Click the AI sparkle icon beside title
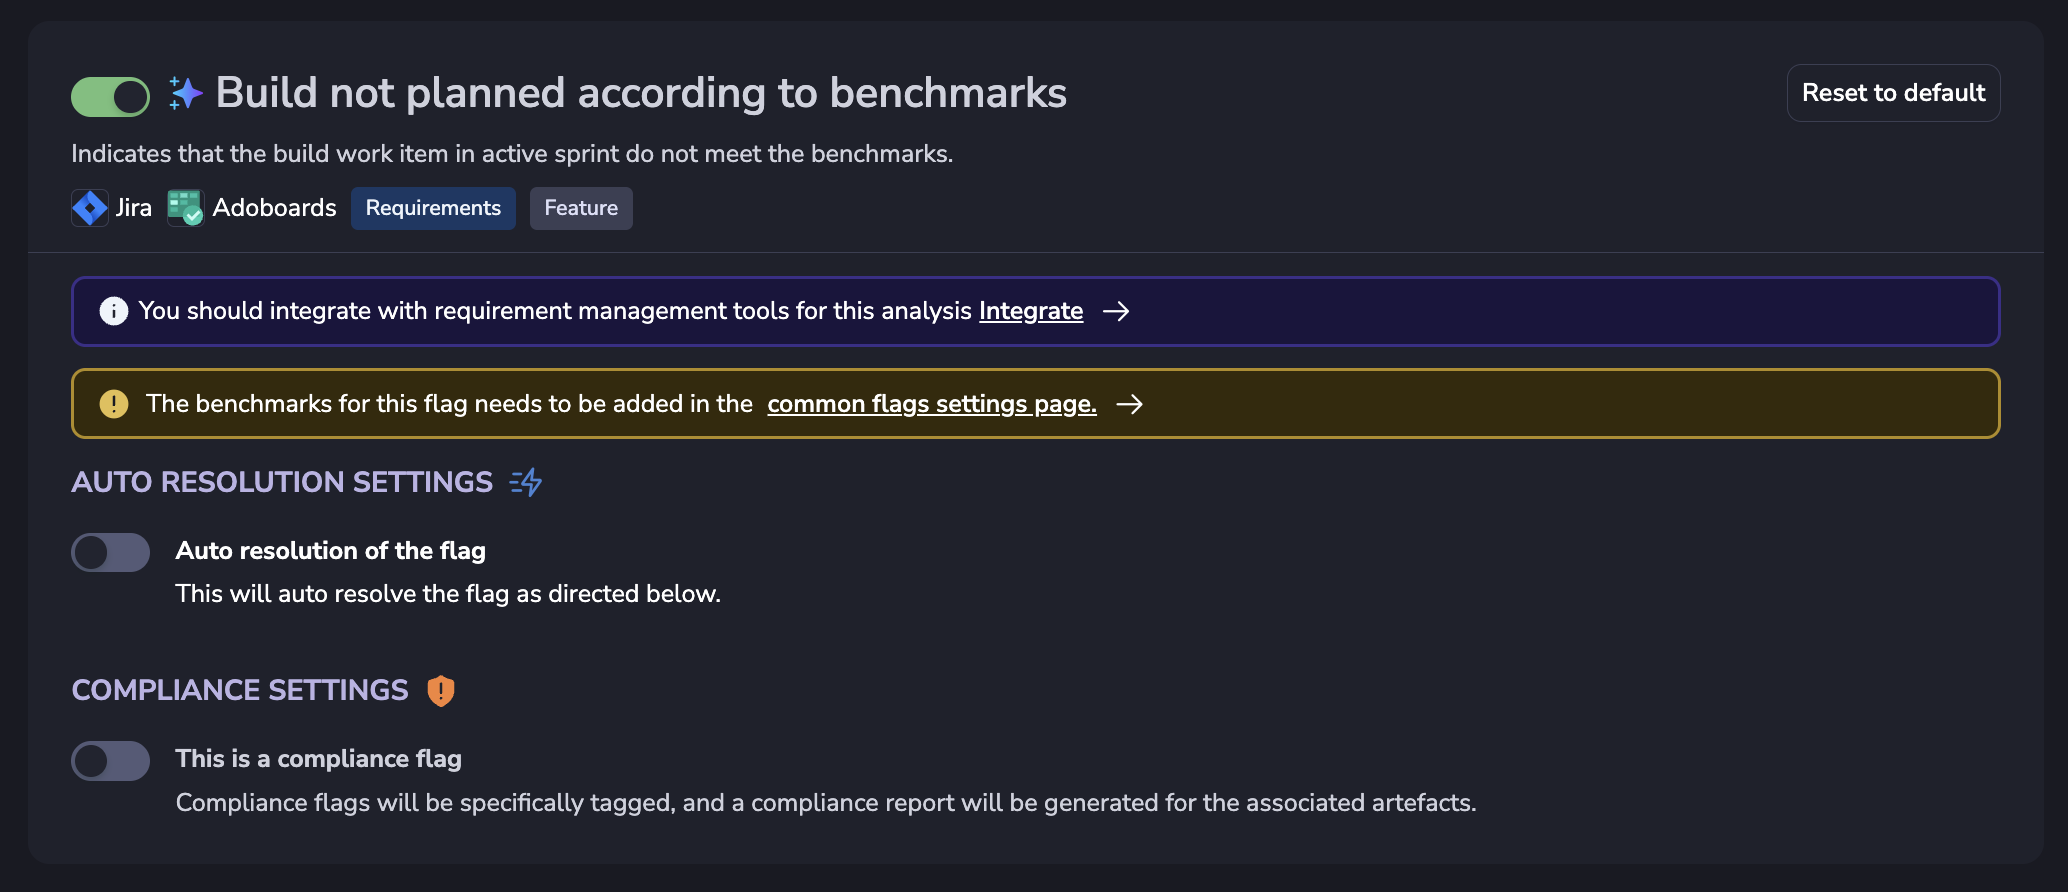2068x892 pixels. (x=185, y=93)
